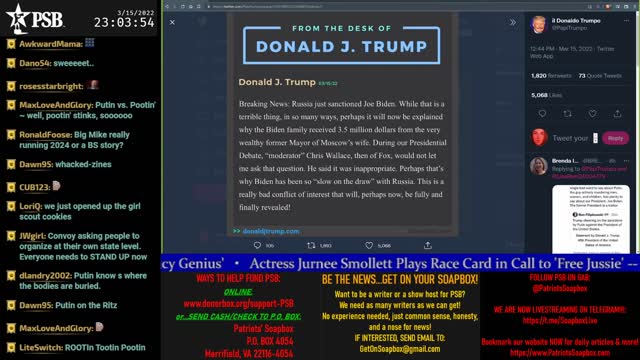
Task: Click the GetOnSoapbox@gmail.com email
Action: [400, 349]
